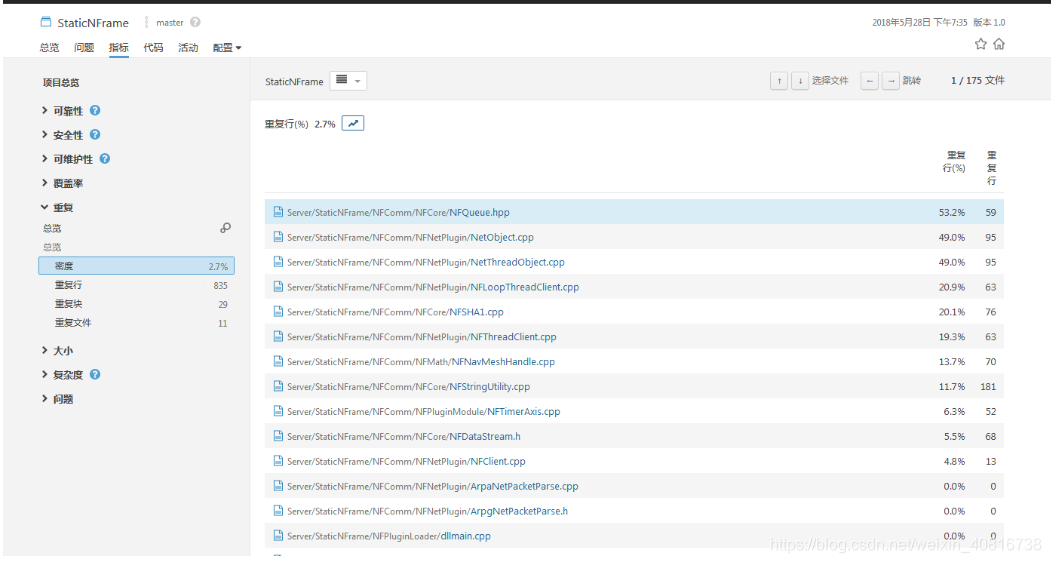Click file icon of NFTimerAxis.cpp row
The height and width of the screenshot is (563, 1051).
278,411
